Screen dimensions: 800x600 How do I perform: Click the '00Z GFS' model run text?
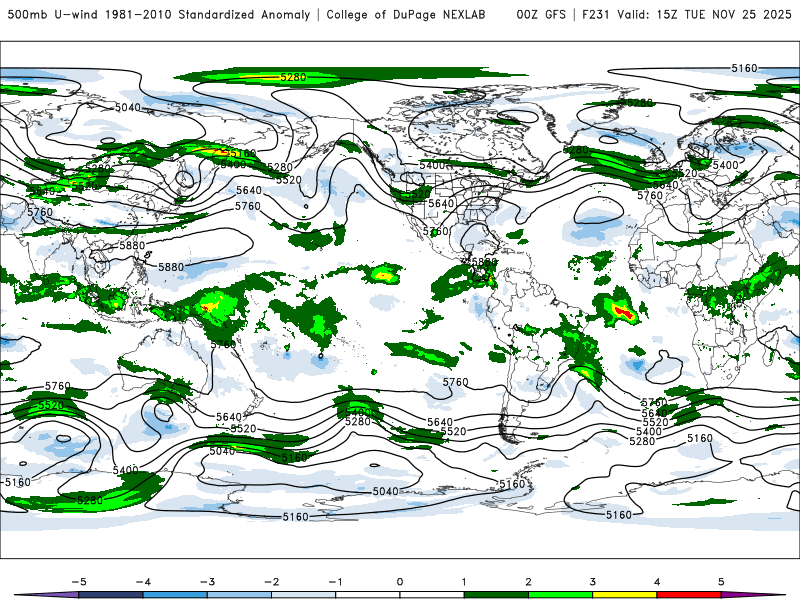pos(541,14)
